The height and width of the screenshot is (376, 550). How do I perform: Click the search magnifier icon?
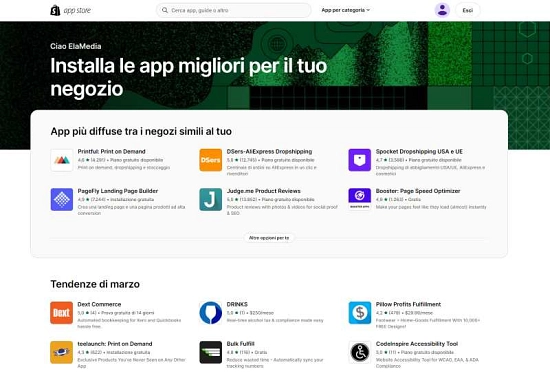tap(165, 10)
